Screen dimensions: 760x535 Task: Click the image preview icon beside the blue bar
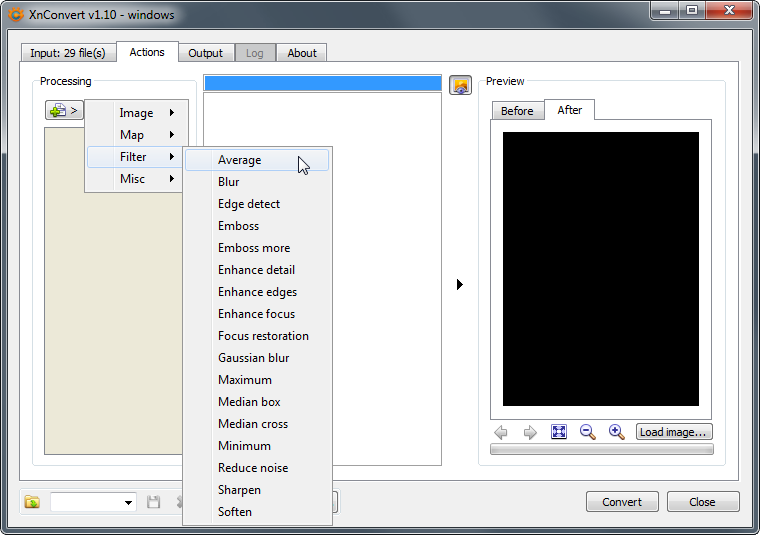(x=460, y=85)
